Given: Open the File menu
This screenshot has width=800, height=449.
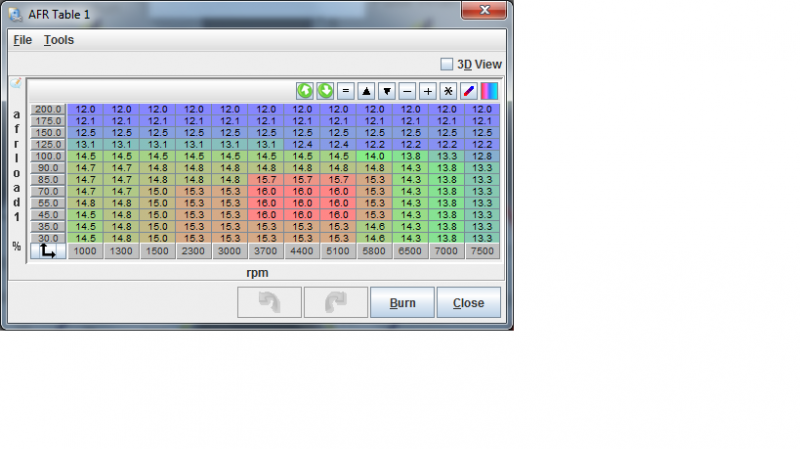Looking at the screenshot, I should 22,40.
